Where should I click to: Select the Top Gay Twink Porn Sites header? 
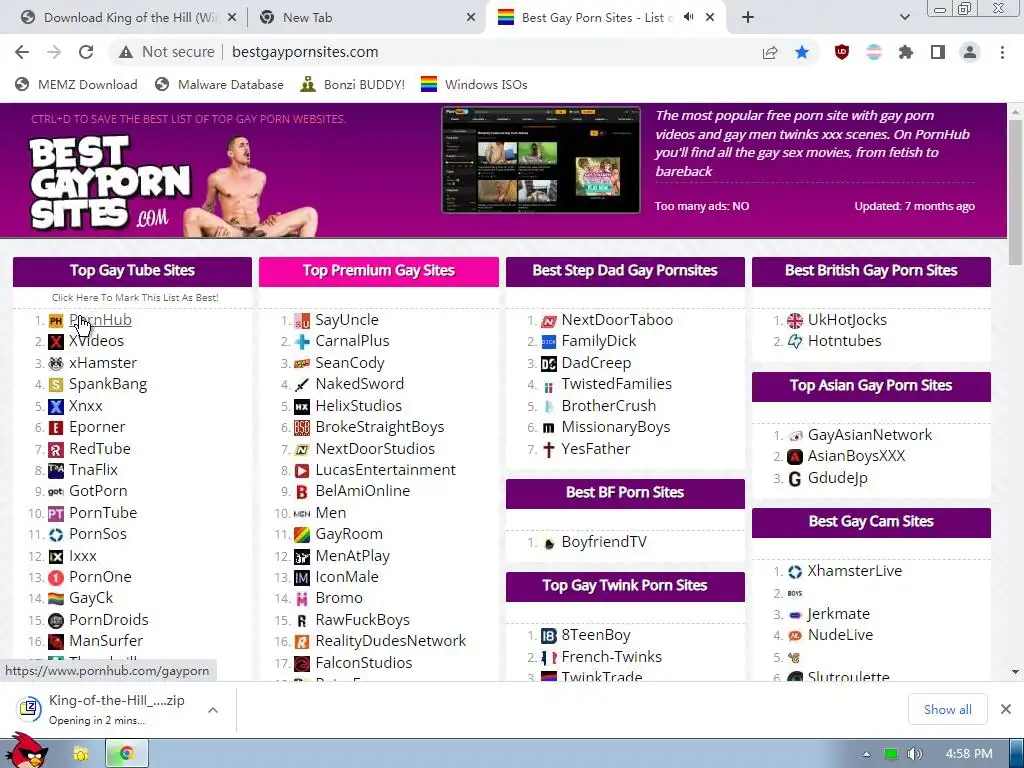click(x=625, y=586)
